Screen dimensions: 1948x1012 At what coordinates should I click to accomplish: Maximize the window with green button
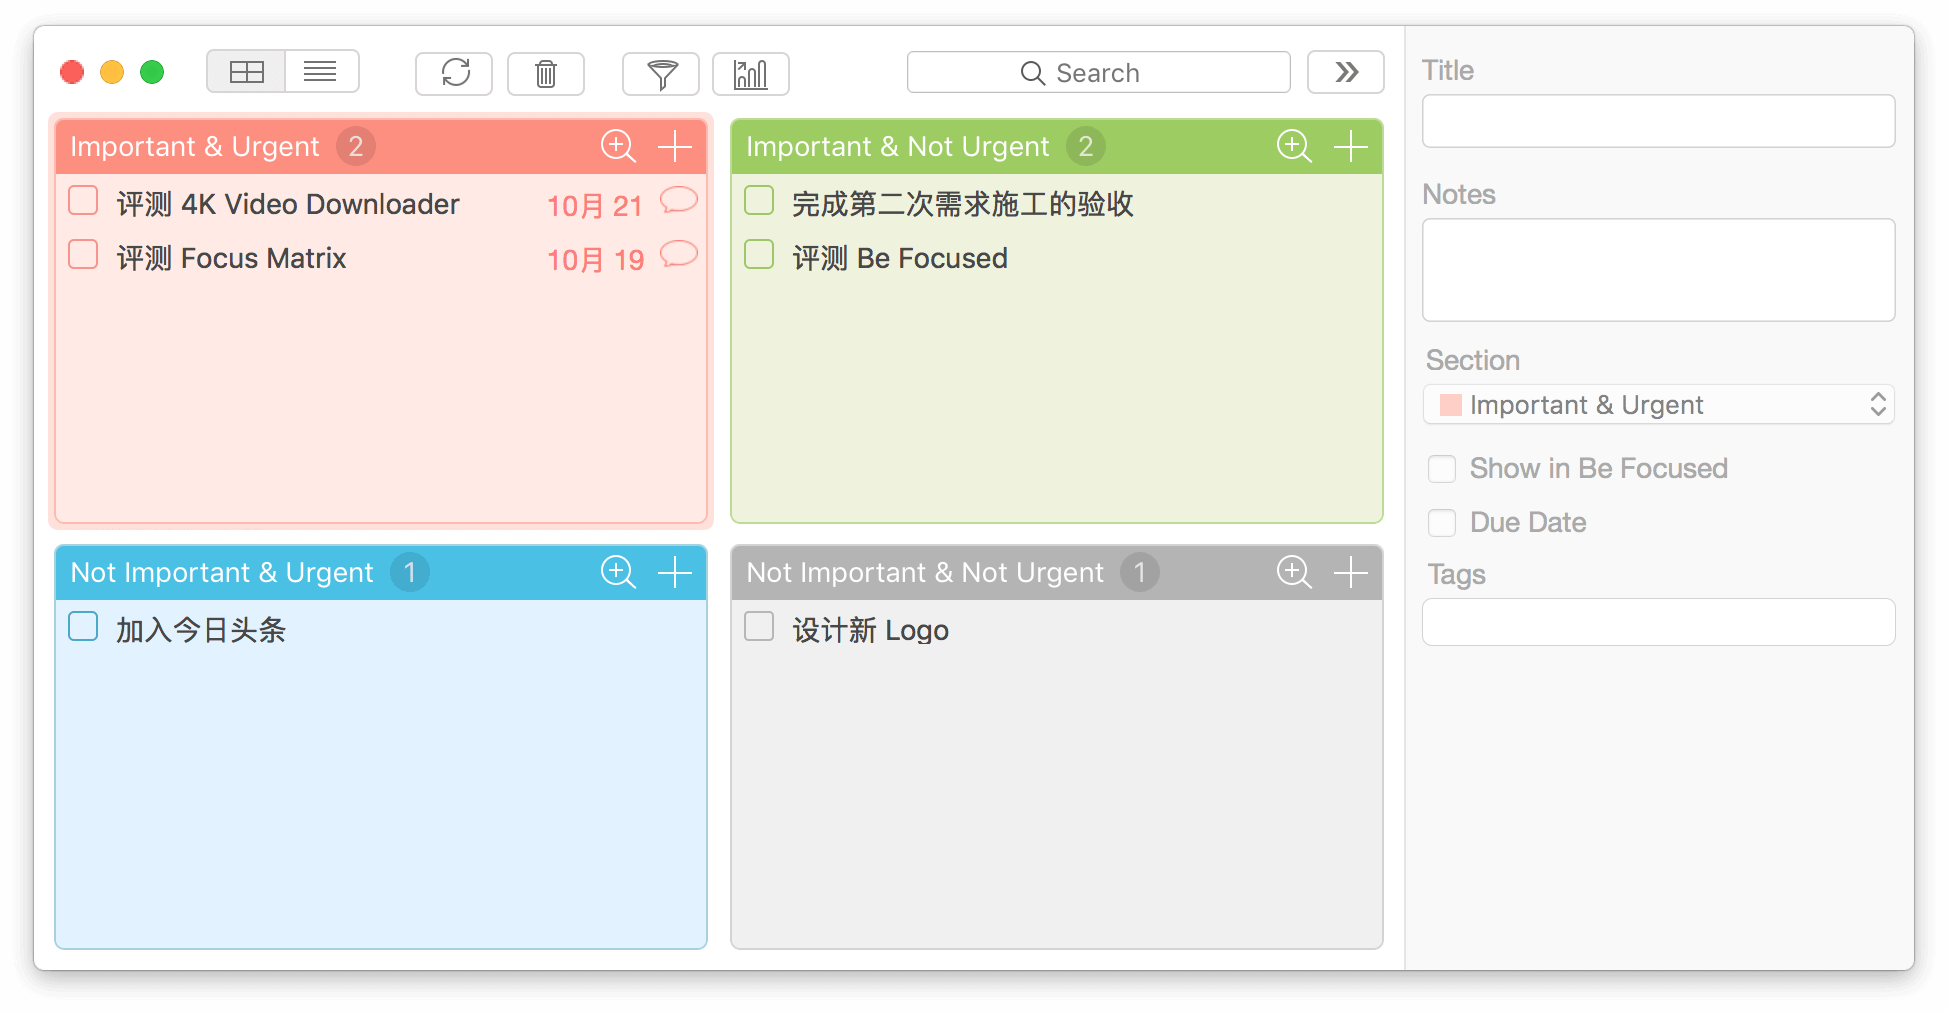(152, 72)
